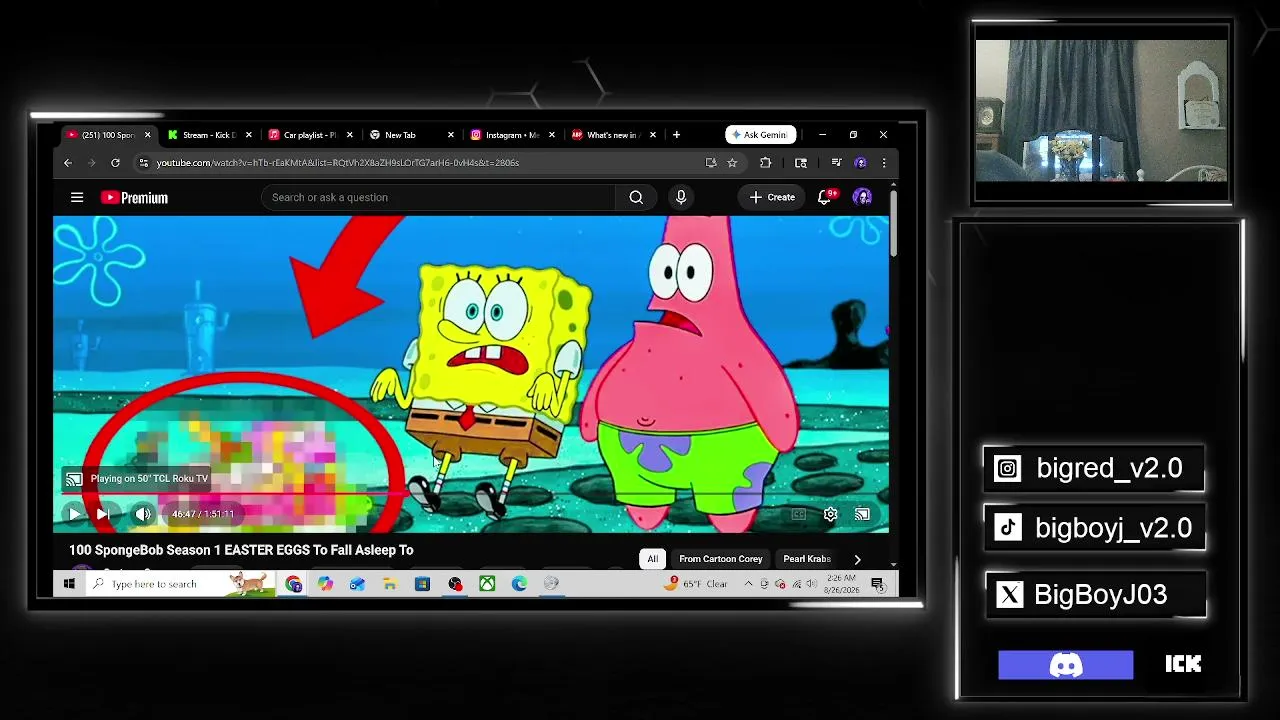1280x720 pixels.
Task: Open the YouTube guide hamburger menu
Action: [77, 197]
